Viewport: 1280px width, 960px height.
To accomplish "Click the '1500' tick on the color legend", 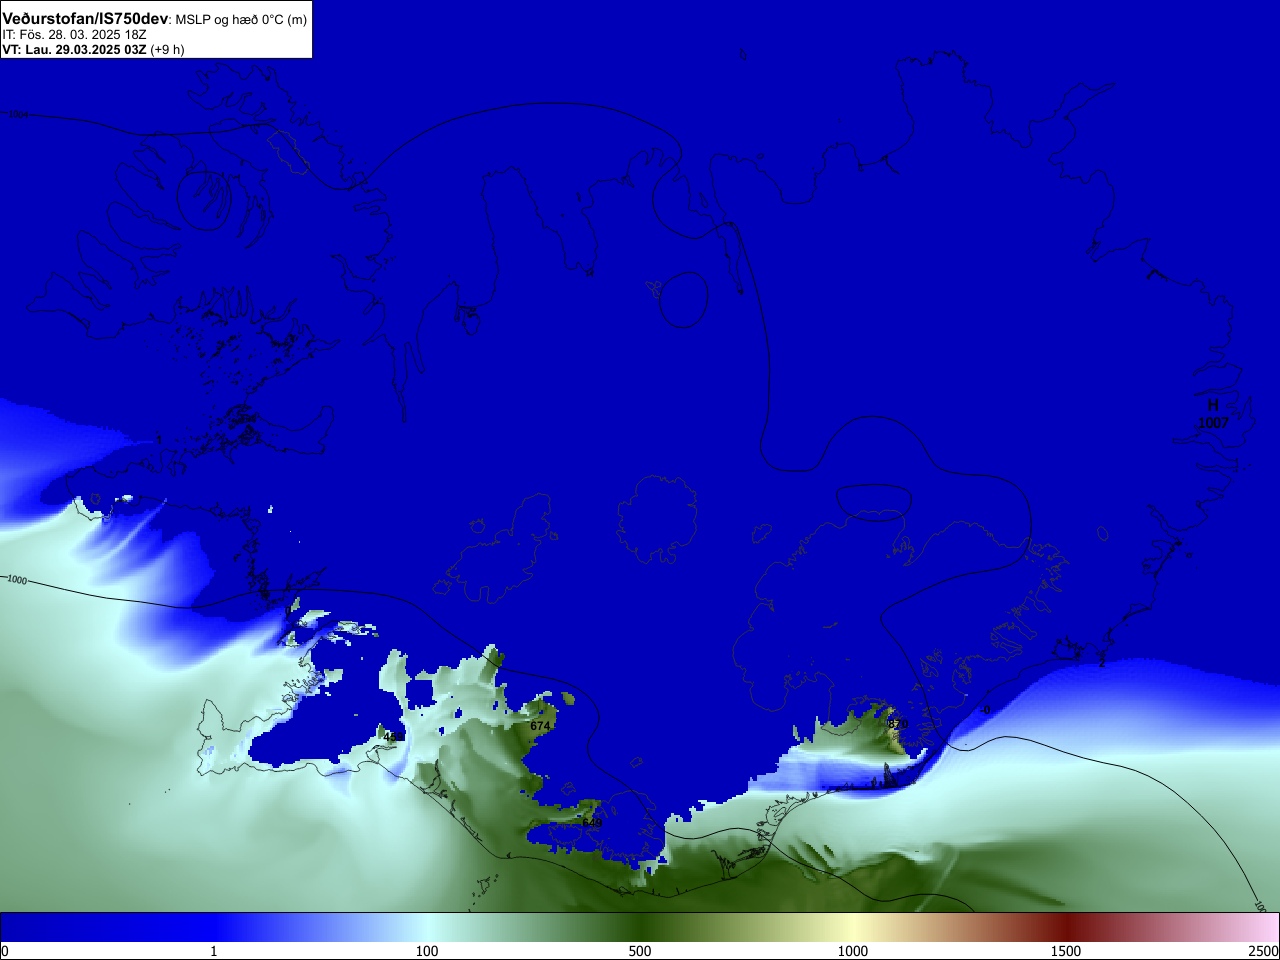I will pyautogui.click(x=1066, y=951).
